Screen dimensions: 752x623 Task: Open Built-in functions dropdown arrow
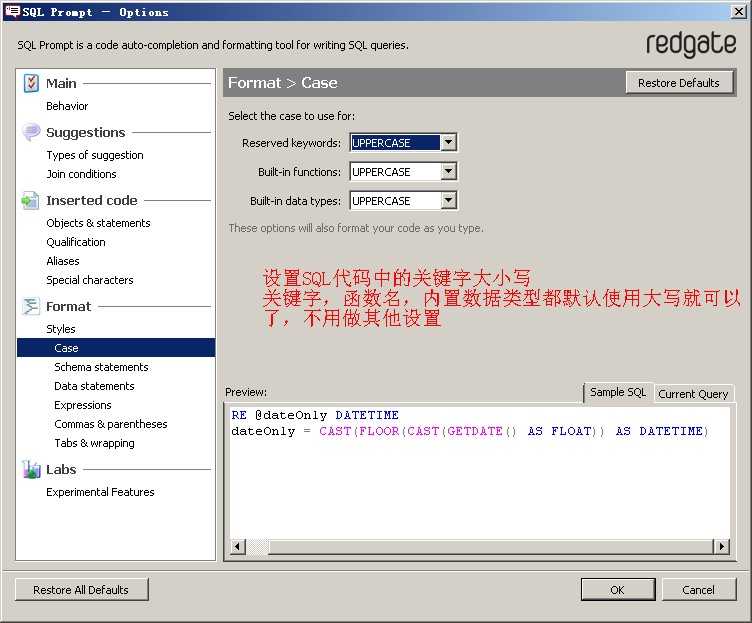[x=448, y=171]
